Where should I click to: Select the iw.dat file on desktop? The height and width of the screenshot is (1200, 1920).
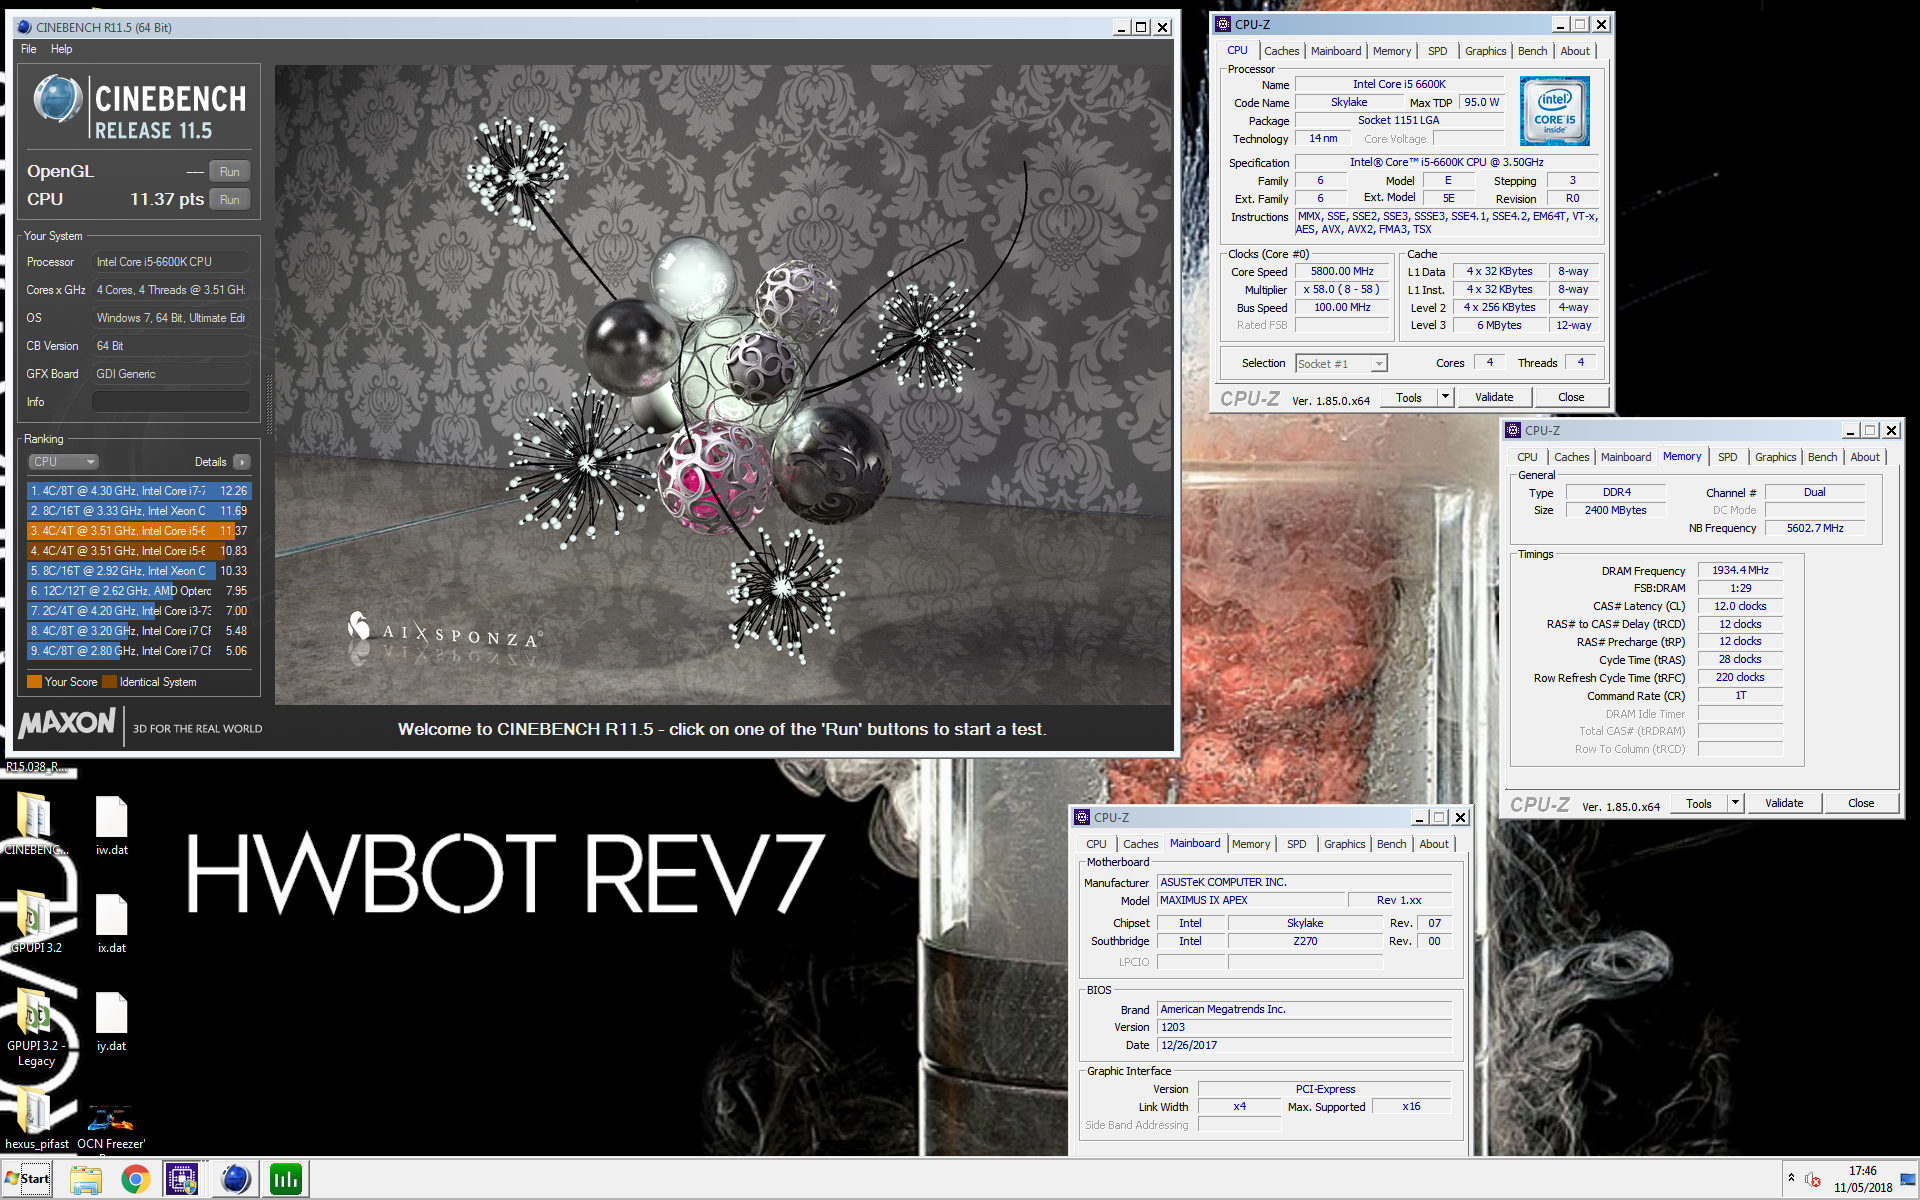coord(111,825)
